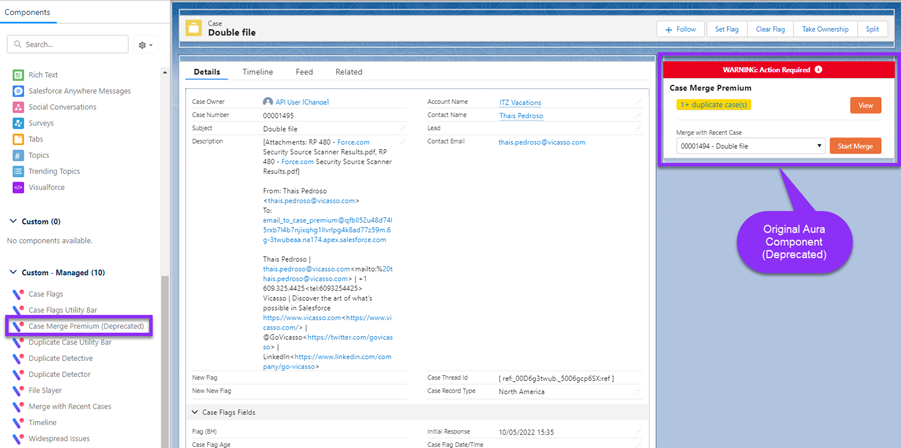Click the Duplicate Detective component icon

(18, 358)
